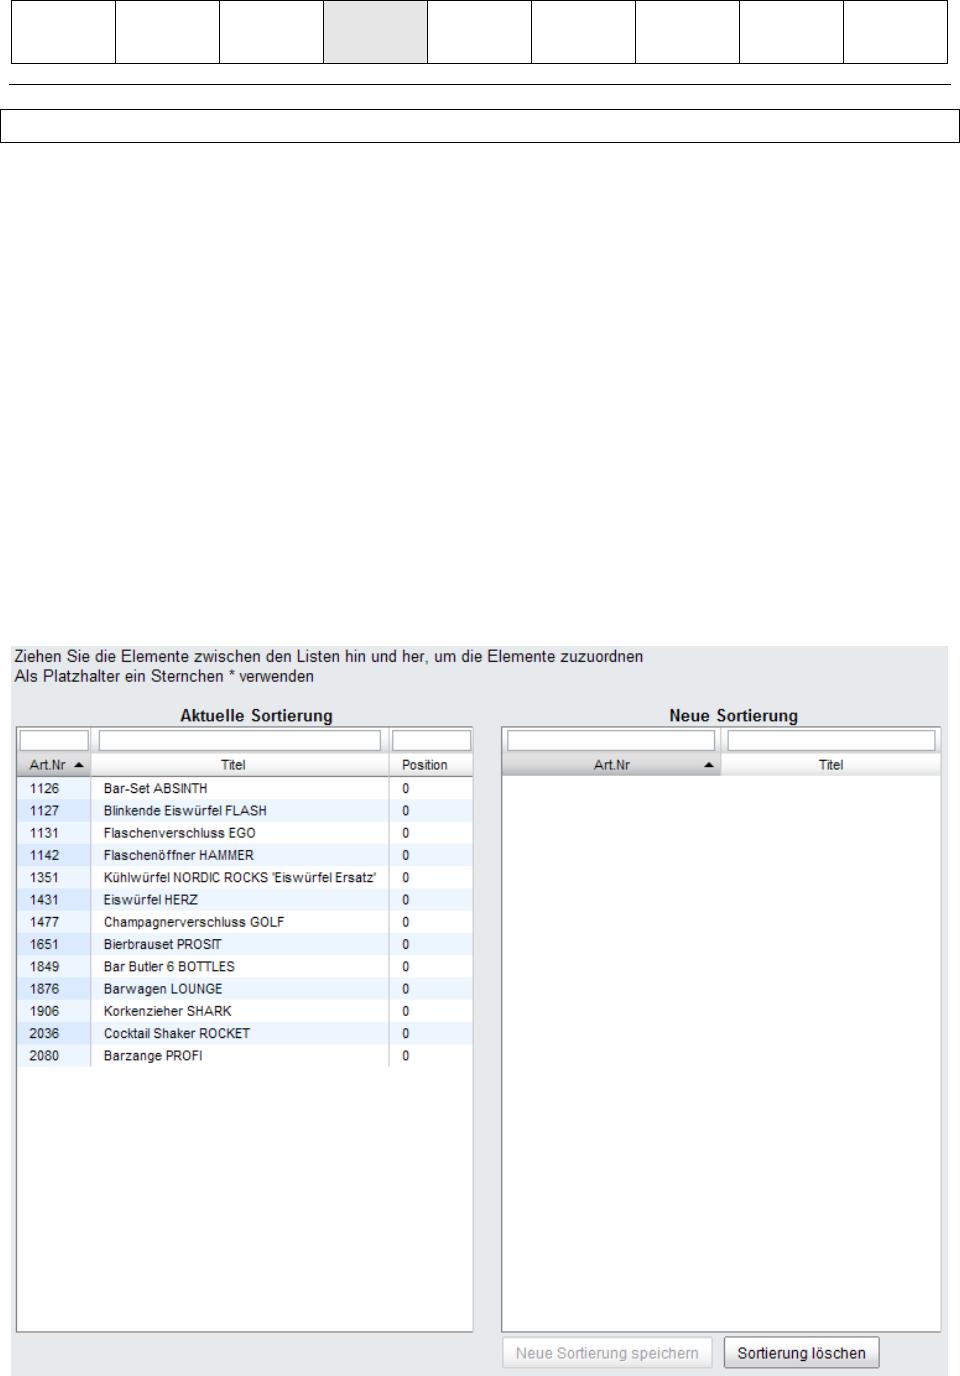The width and height of the screenshot is (960, 1376).
Task: Click article number 1477
Action: click(x=44, y=922)
